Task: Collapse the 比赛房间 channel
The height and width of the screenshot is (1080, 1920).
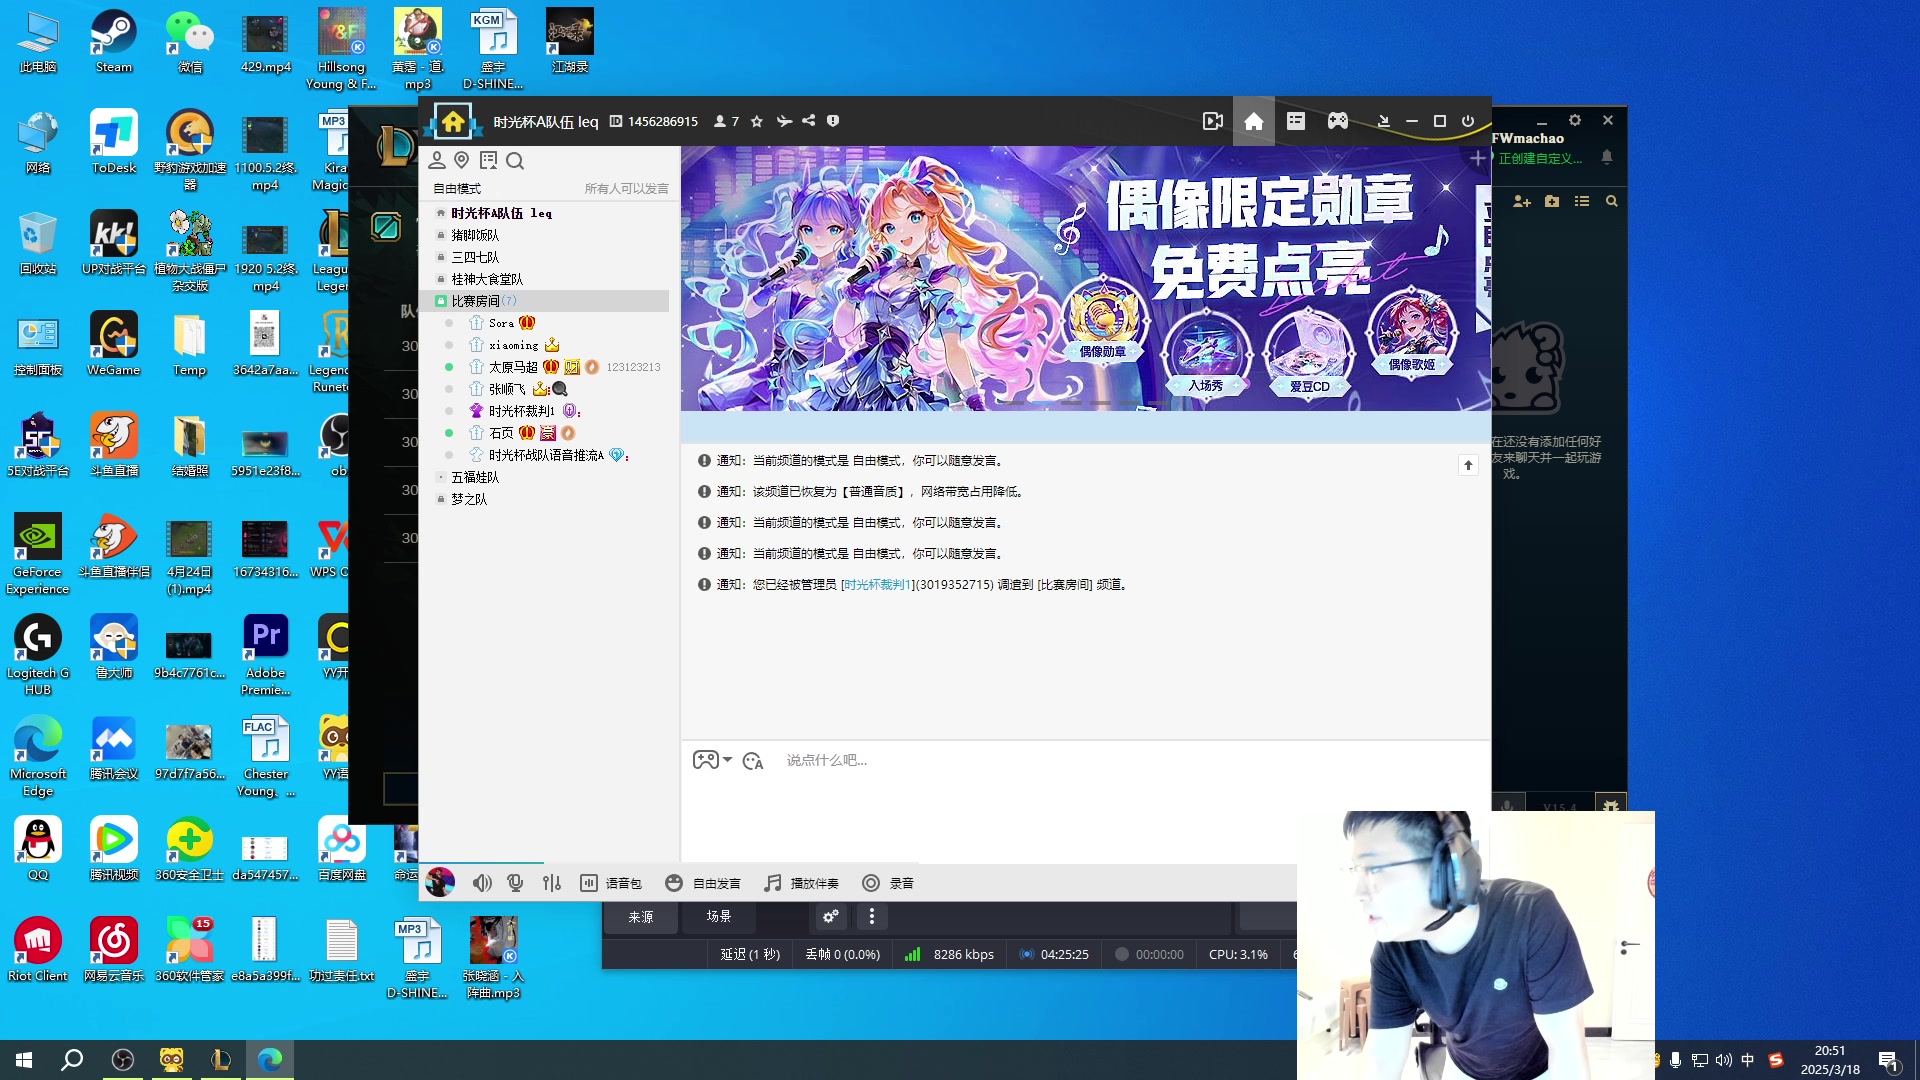Action: click(440, 301)
